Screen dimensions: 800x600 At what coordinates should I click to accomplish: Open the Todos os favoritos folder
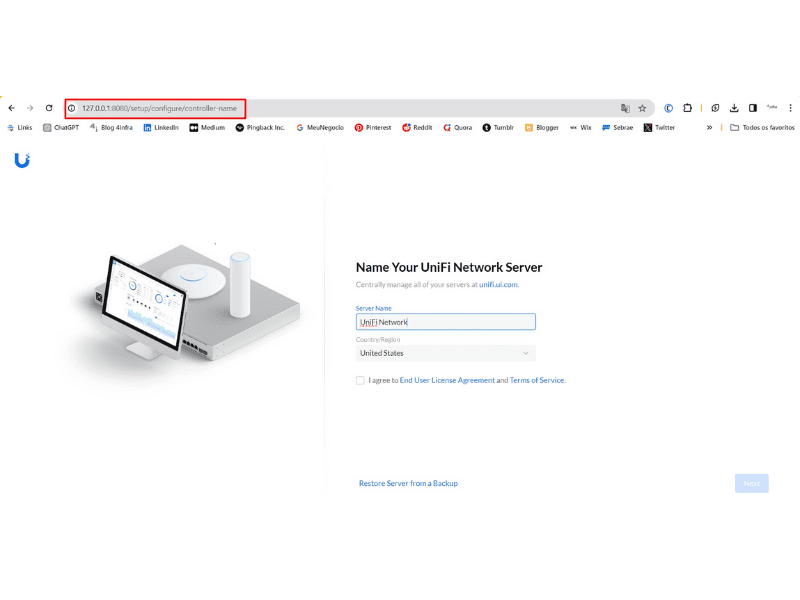(755, 127)
